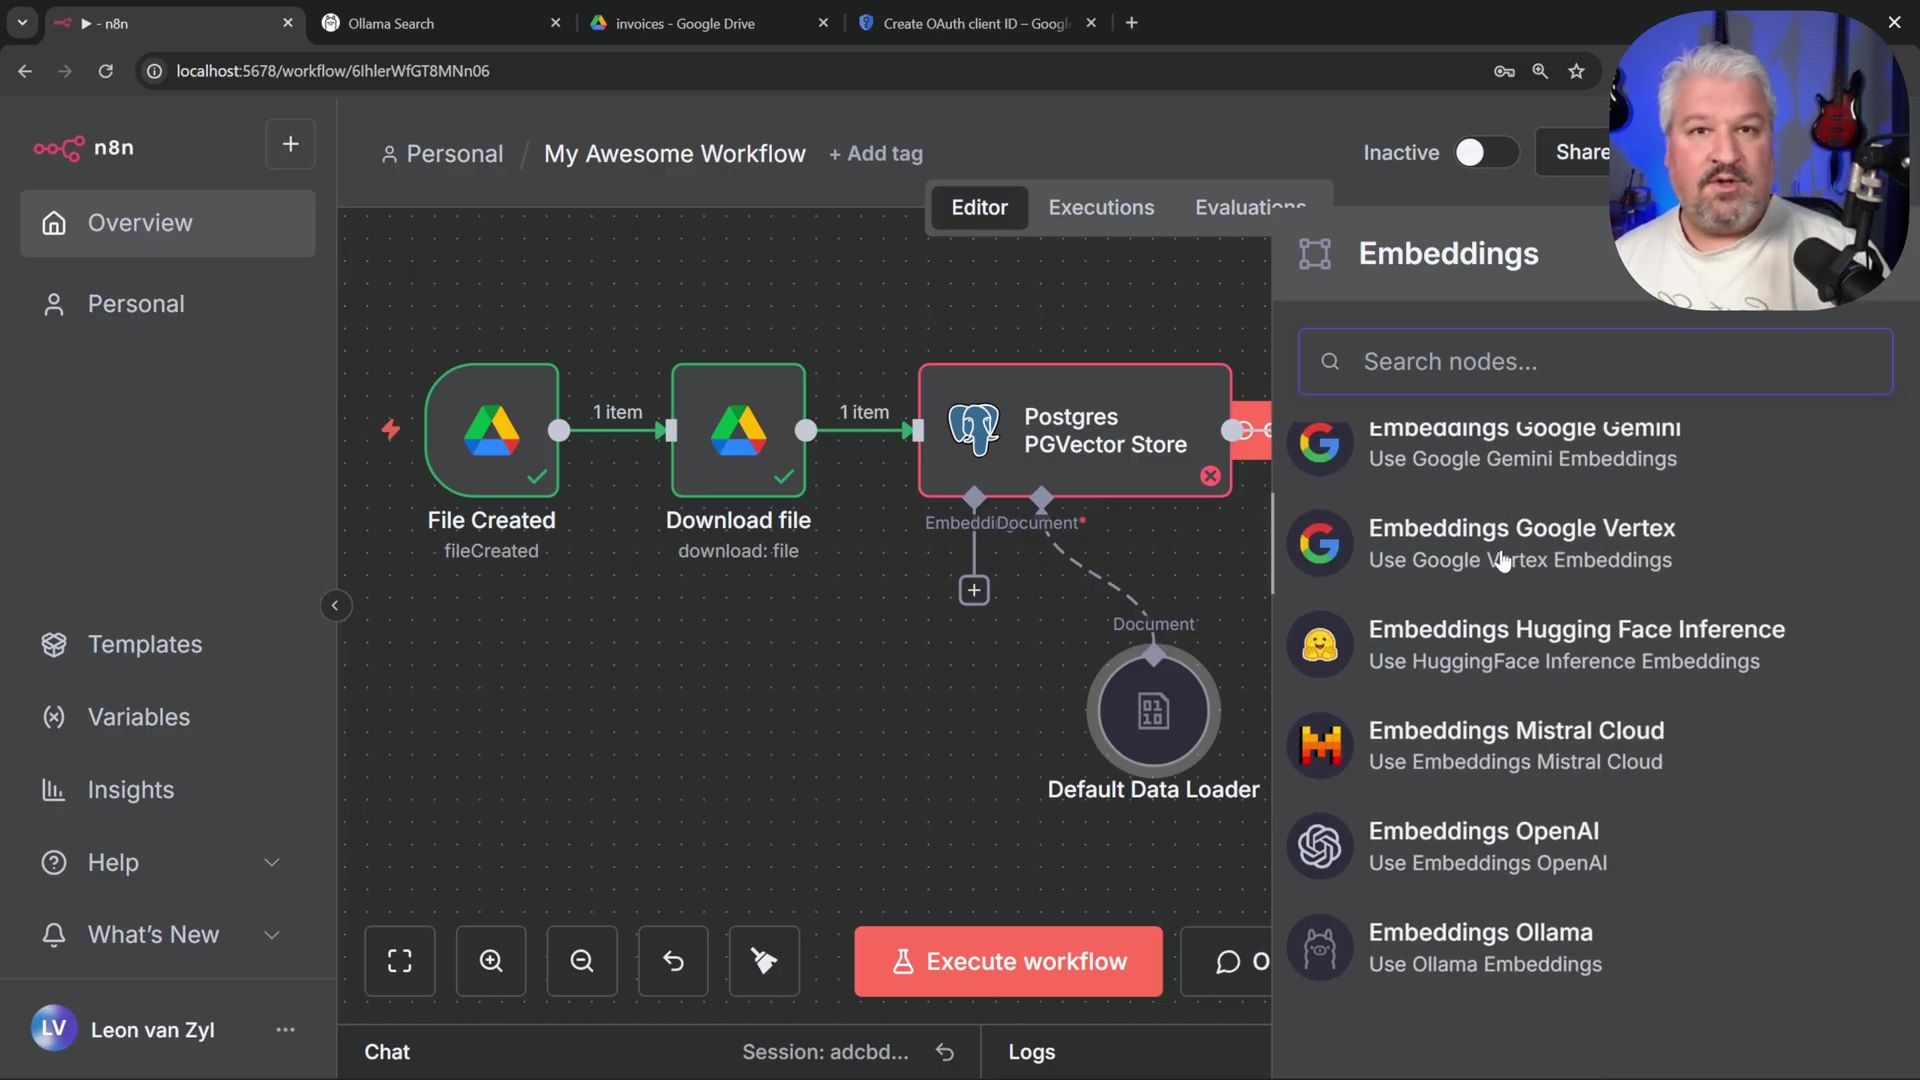This screenshot has width=1920, height=1080.
Task: Click the zoom out canvas icon
Action: click(x=582, y=961)
